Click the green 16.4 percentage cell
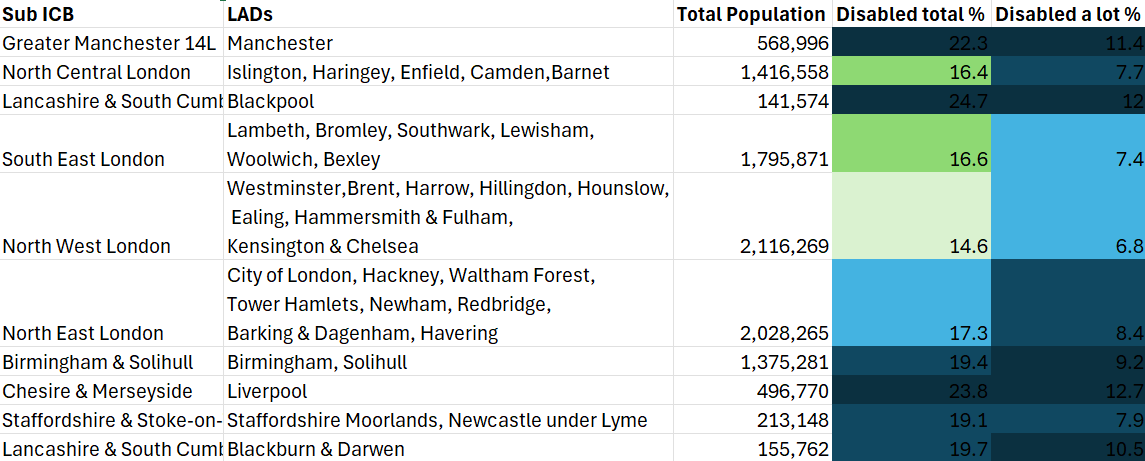This screenshot has height=461, width=1145. pos(911,72)
